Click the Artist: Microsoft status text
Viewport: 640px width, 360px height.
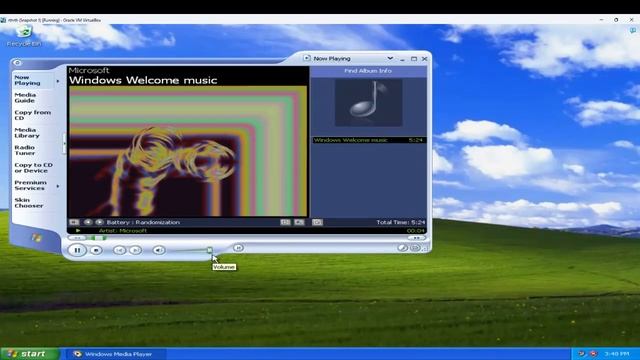122,231
